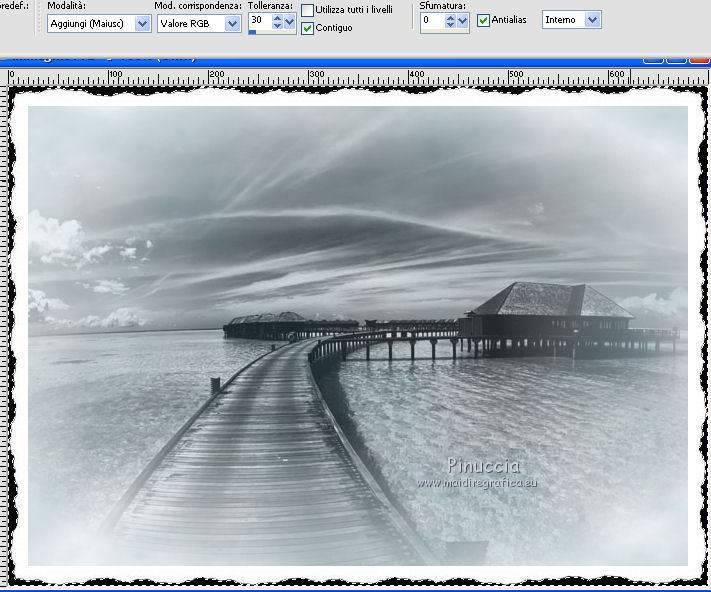Screen dimensions: 711x592
Task: Click the Tolleranza value field showing 30
Action: tap(260, 20)
